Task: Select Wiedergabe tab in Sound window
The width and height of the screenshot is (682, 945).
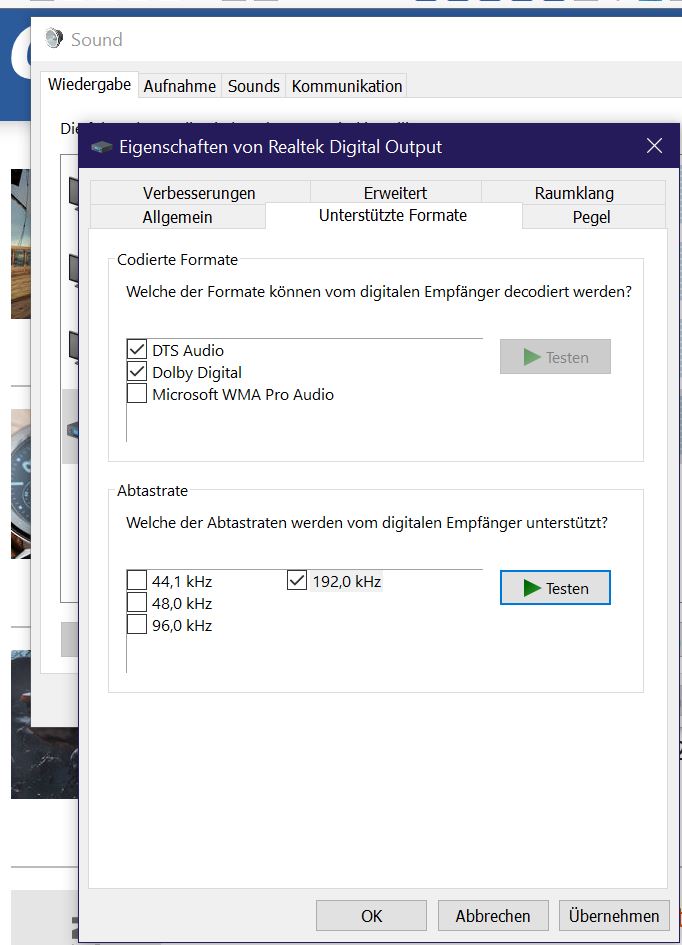Action: (x=89, y=84)
